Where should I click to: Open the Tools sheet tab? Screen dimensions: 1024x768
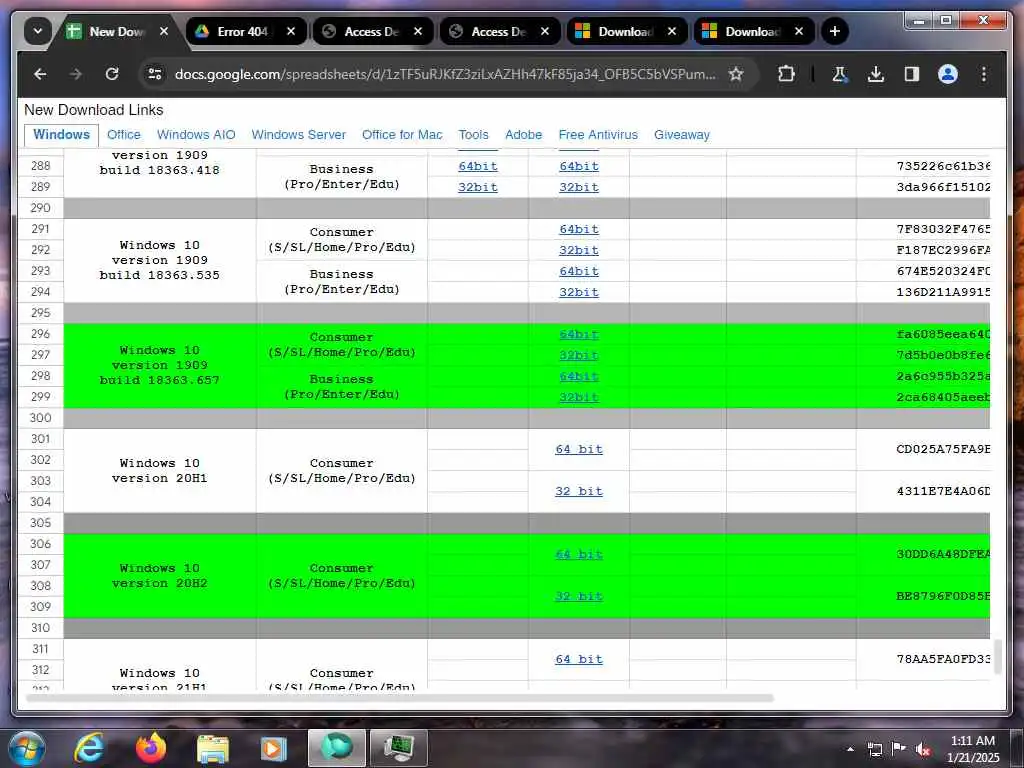473,135
